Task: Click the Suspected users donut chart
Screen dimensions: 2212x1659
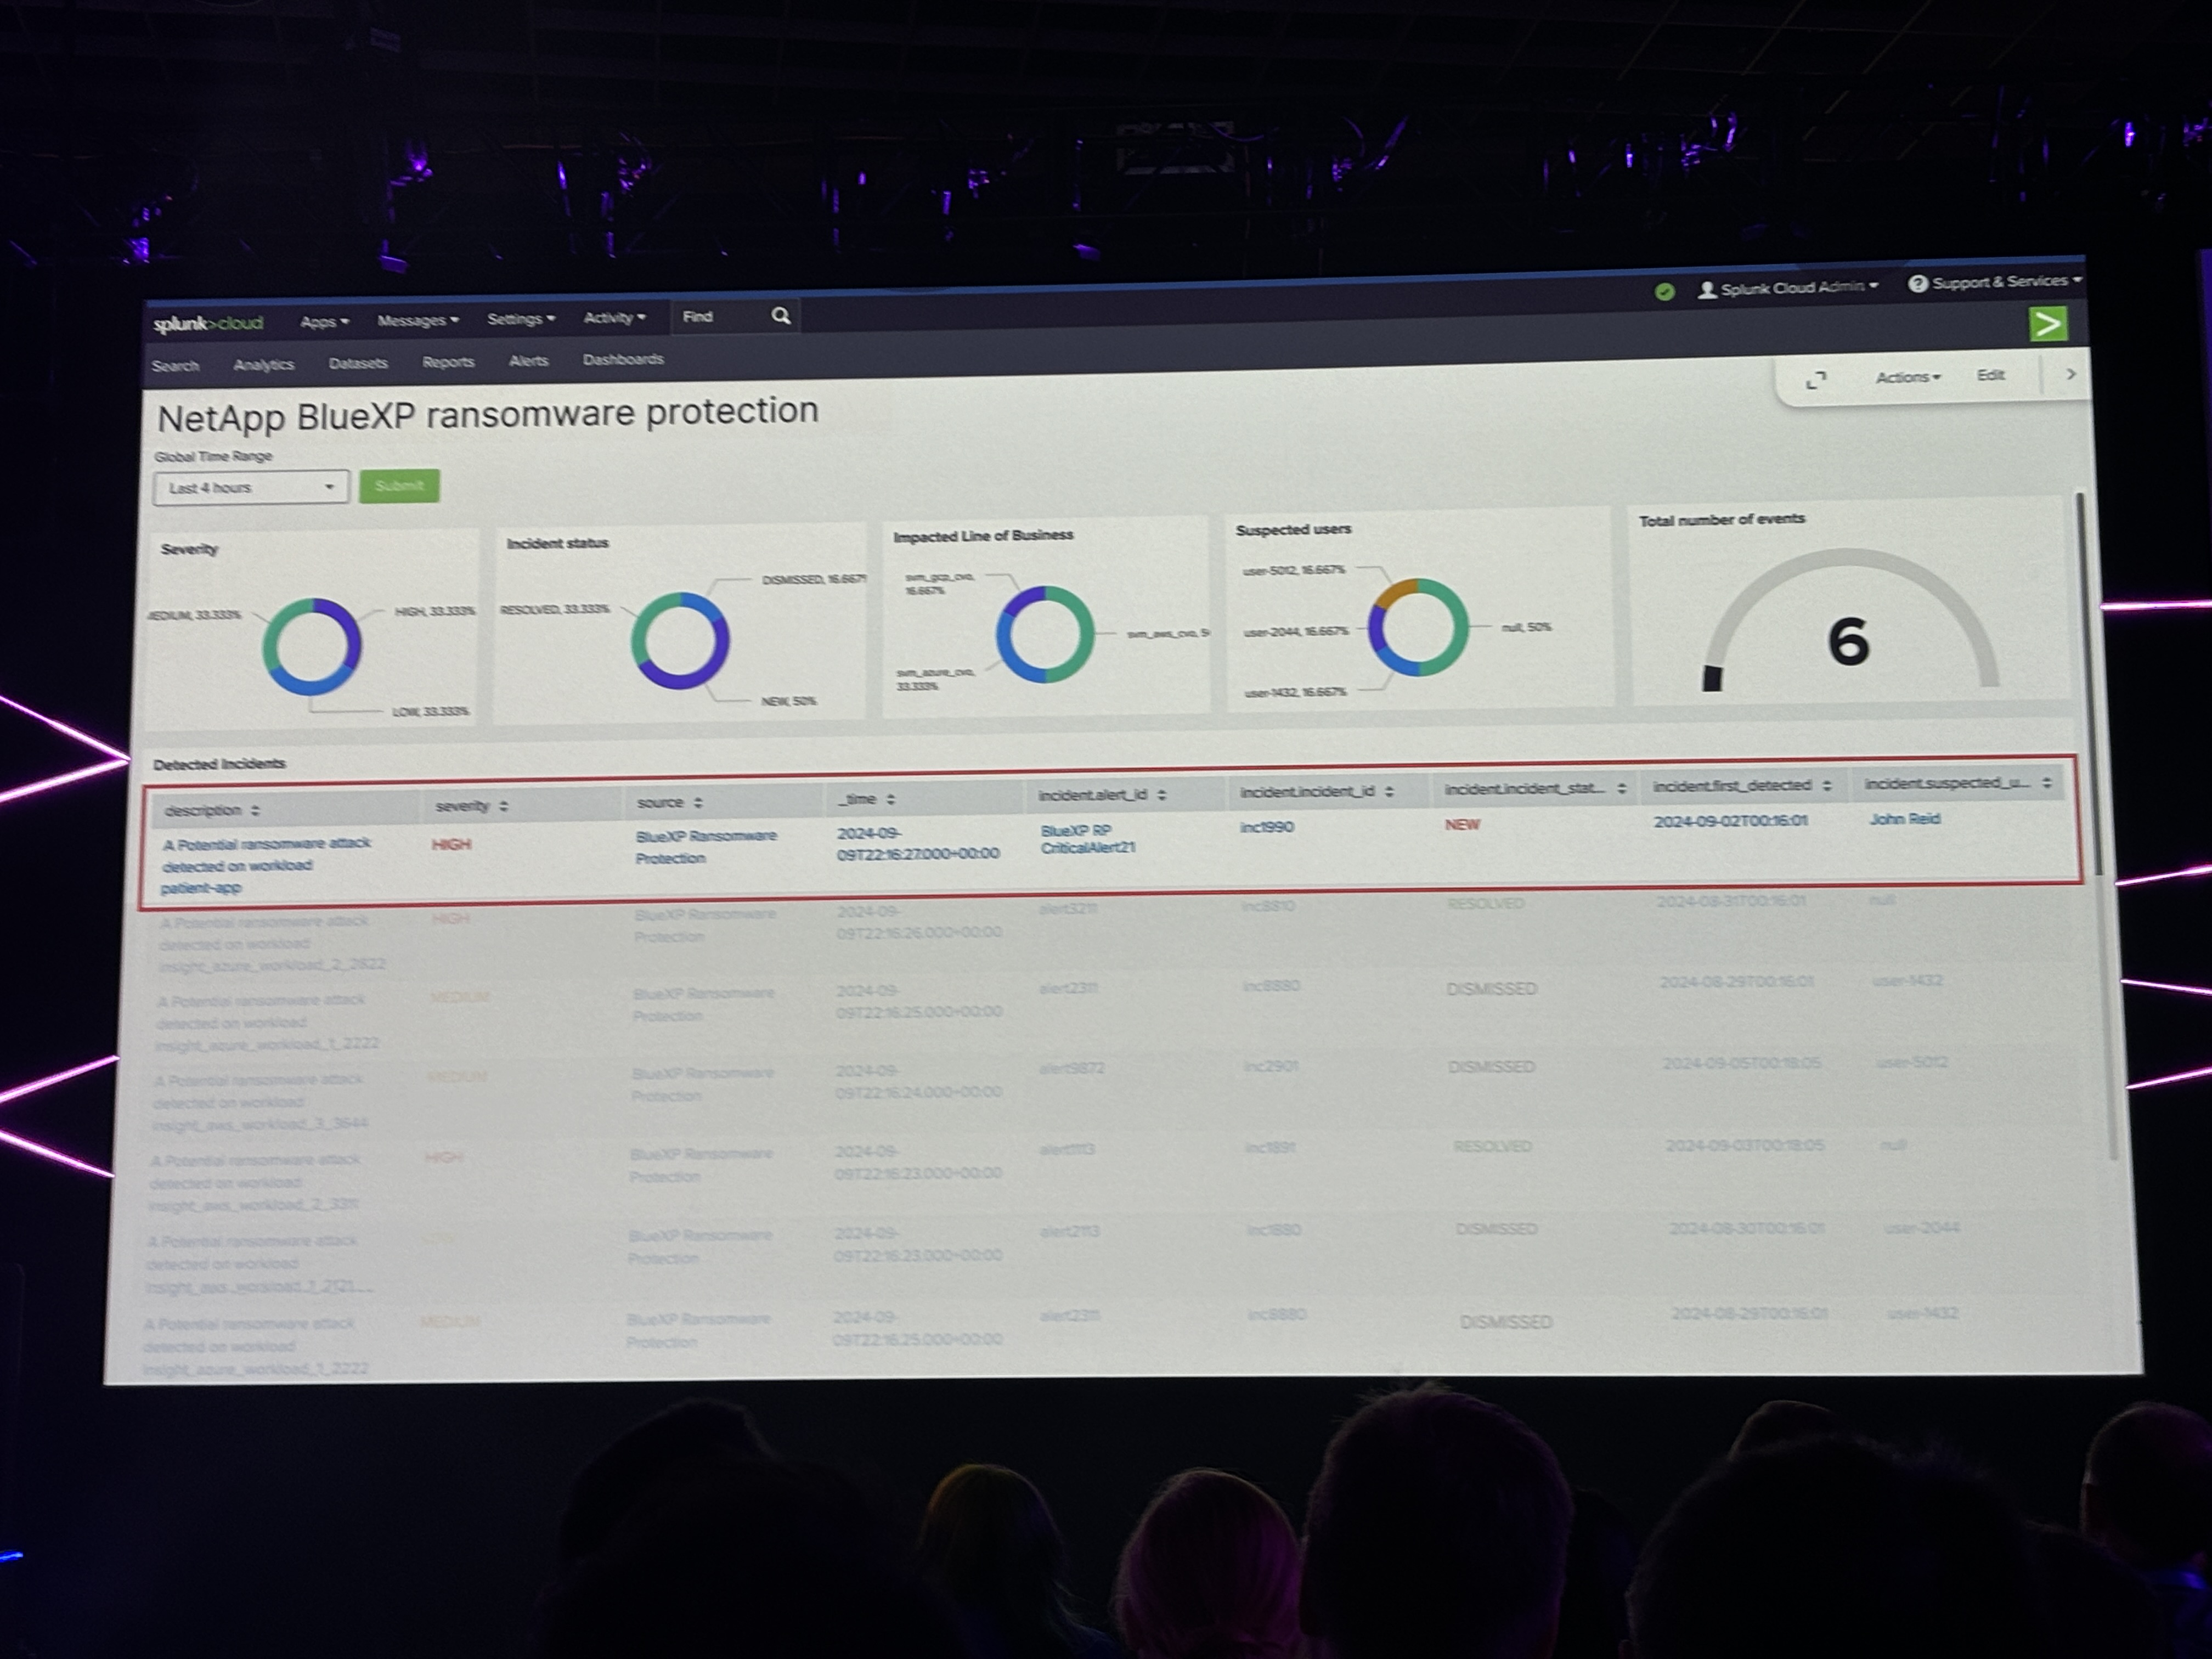Action: (1418, 627)
